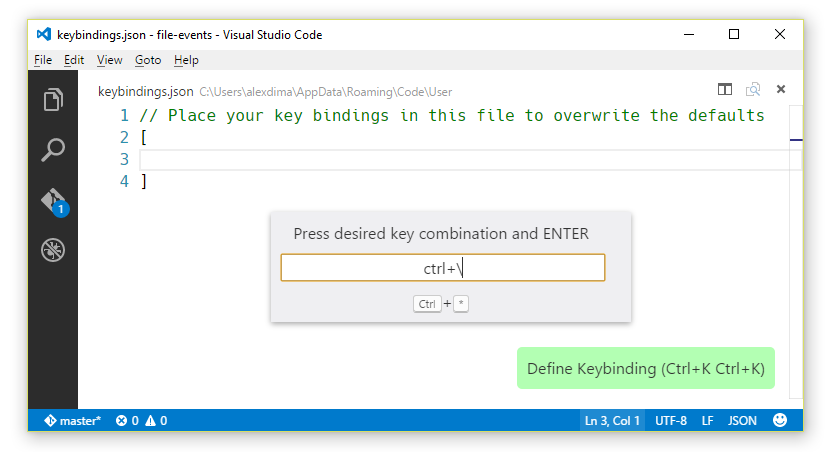The height and width of the screenshot is (452, 832).
Task: Change language mode via JSON indicator
Action: (742, 421)
